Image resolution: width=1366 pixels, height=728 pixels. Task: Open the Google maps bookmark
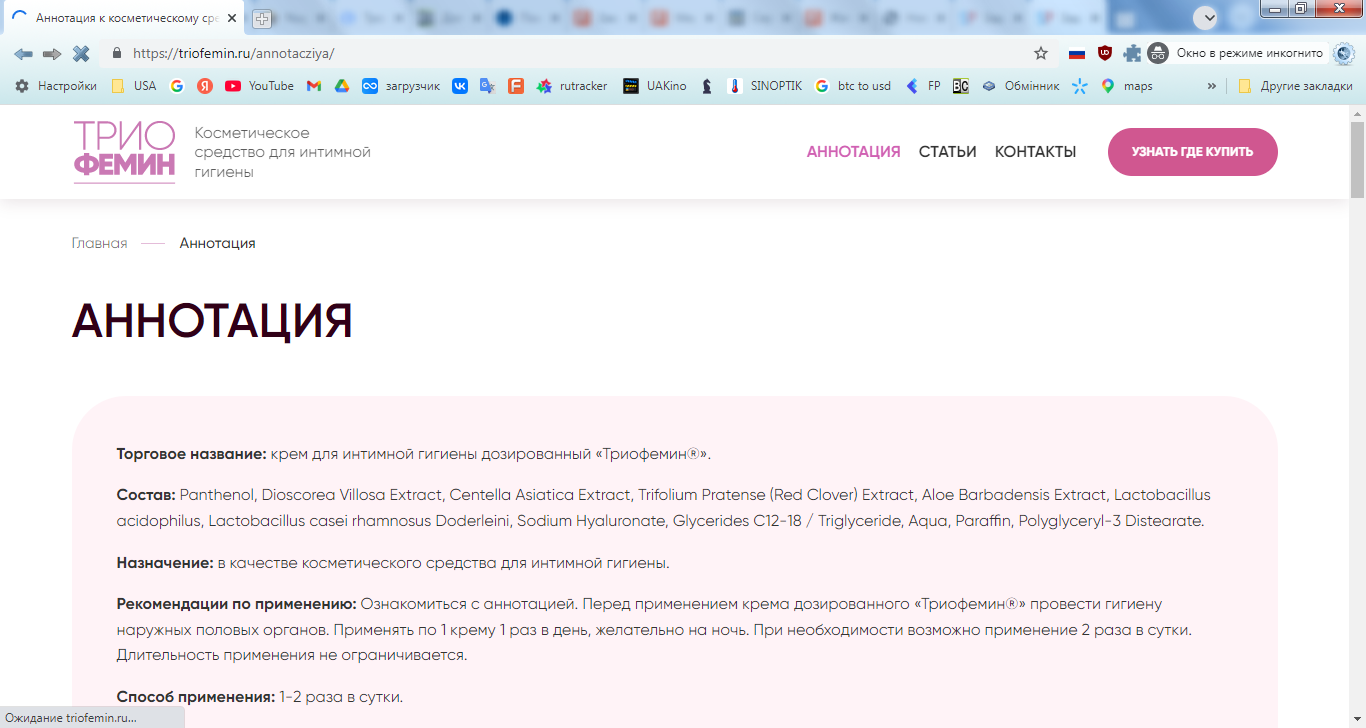pyautogui.click(x=1127, y=86)
